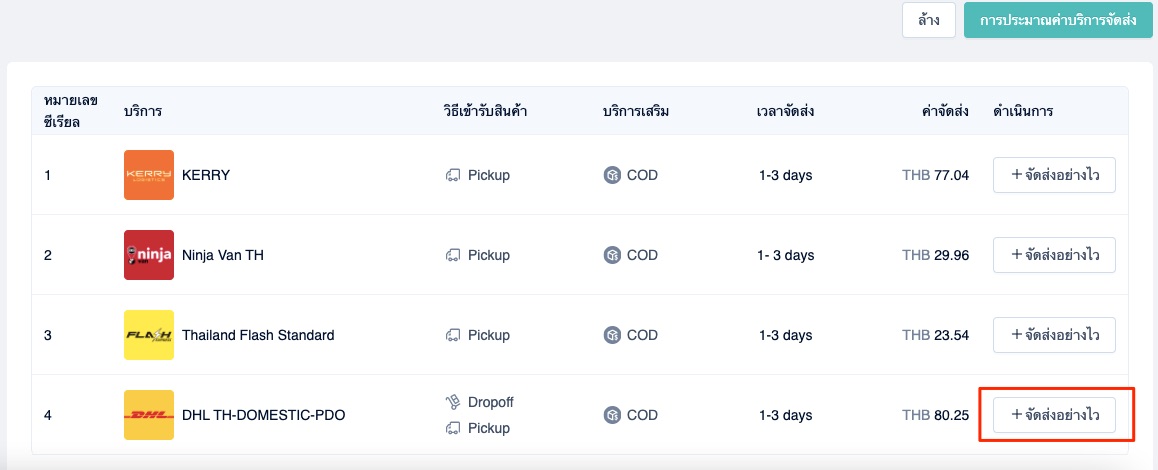Click the บริการ column header
Image resolution: width=1158 pixels, height=470 pixels.
[x=143, y=112]
